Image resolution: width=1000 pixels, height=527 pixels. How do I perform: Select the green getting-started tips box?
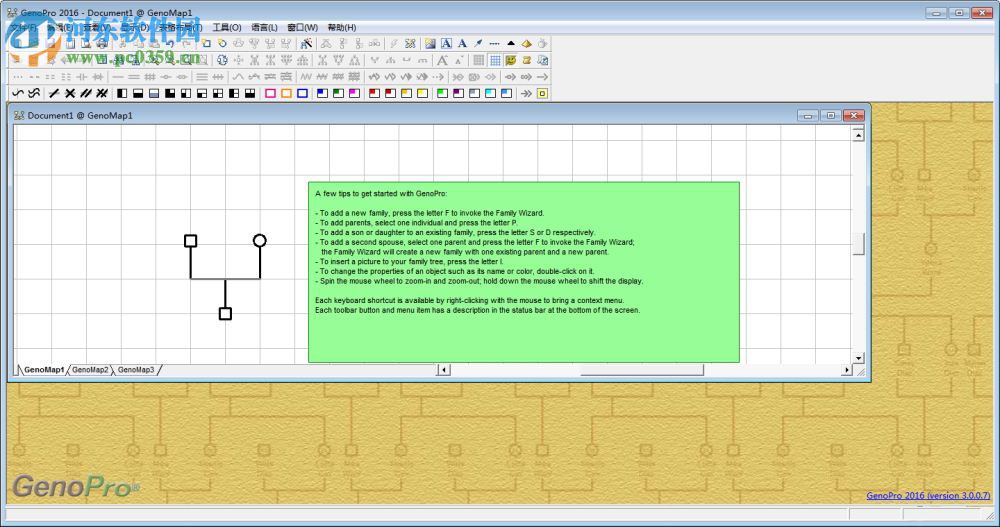pyautogui.click(x=524, y=272)
